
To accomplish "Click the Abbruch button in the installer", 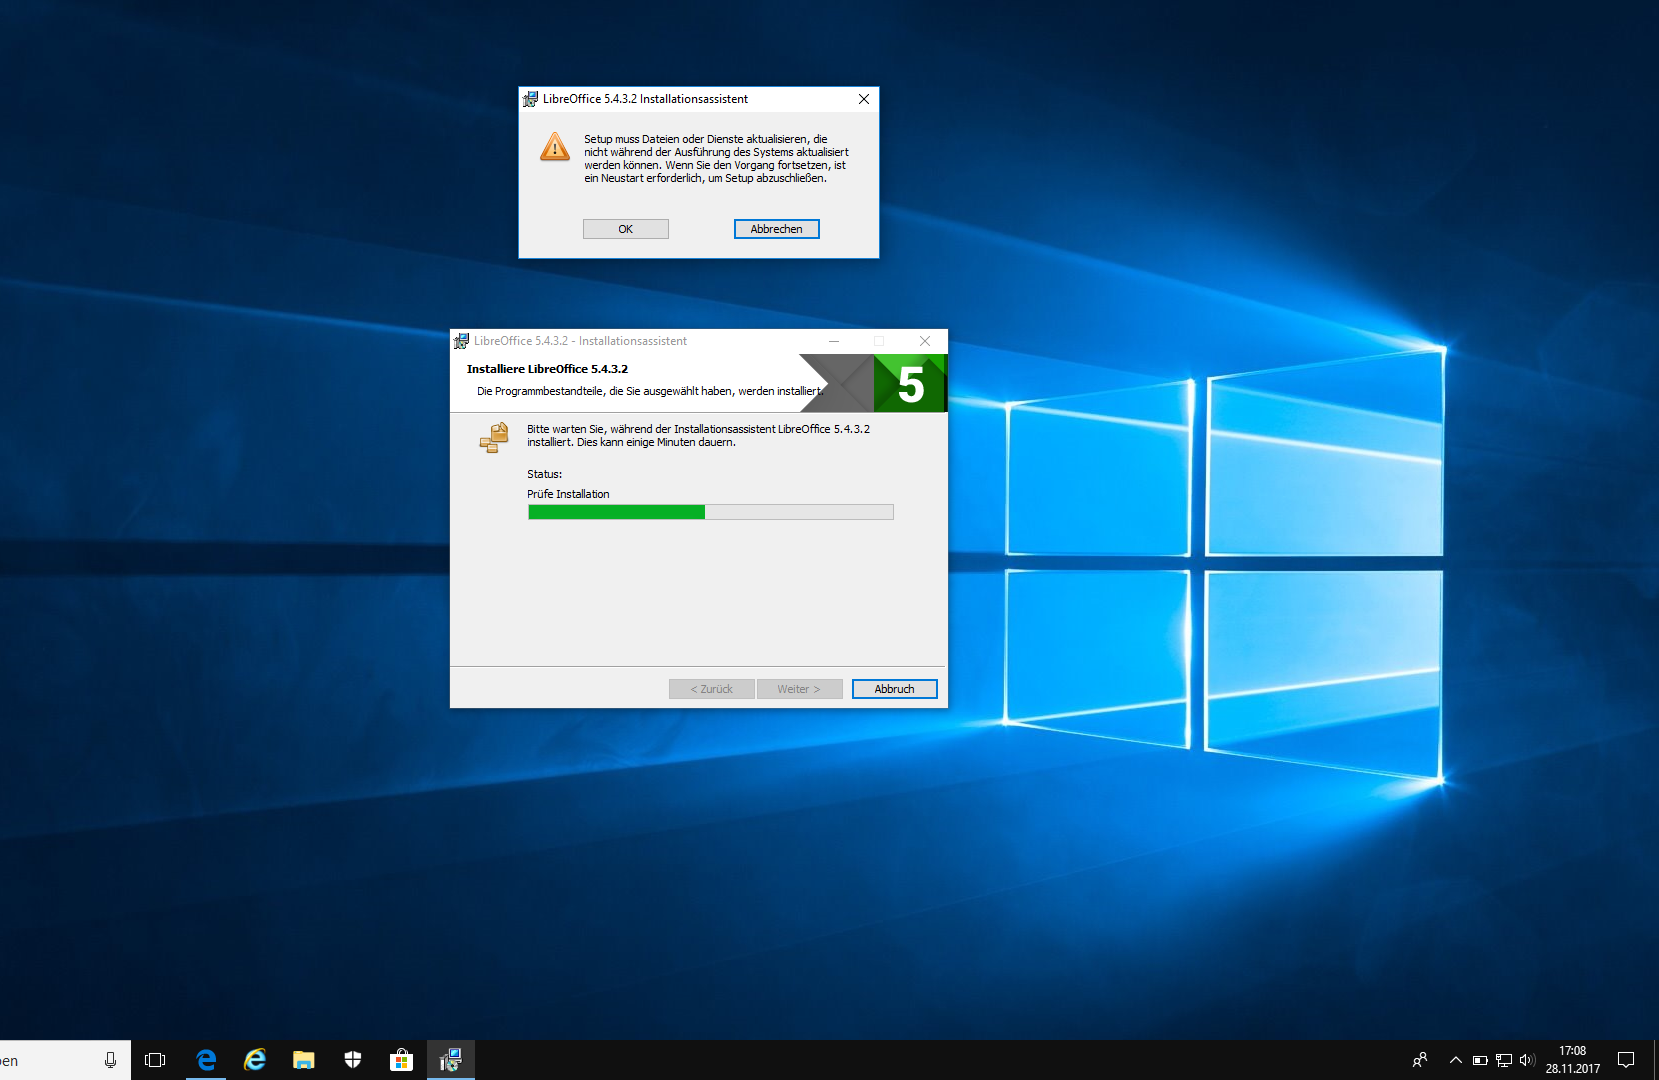I will point(894,689).
